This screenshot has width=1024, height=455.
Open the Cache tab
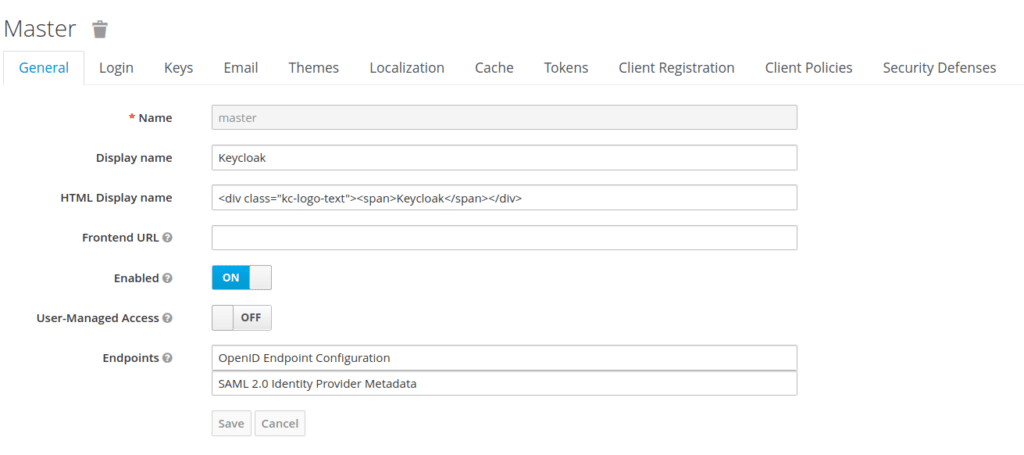tap(494, 68)
